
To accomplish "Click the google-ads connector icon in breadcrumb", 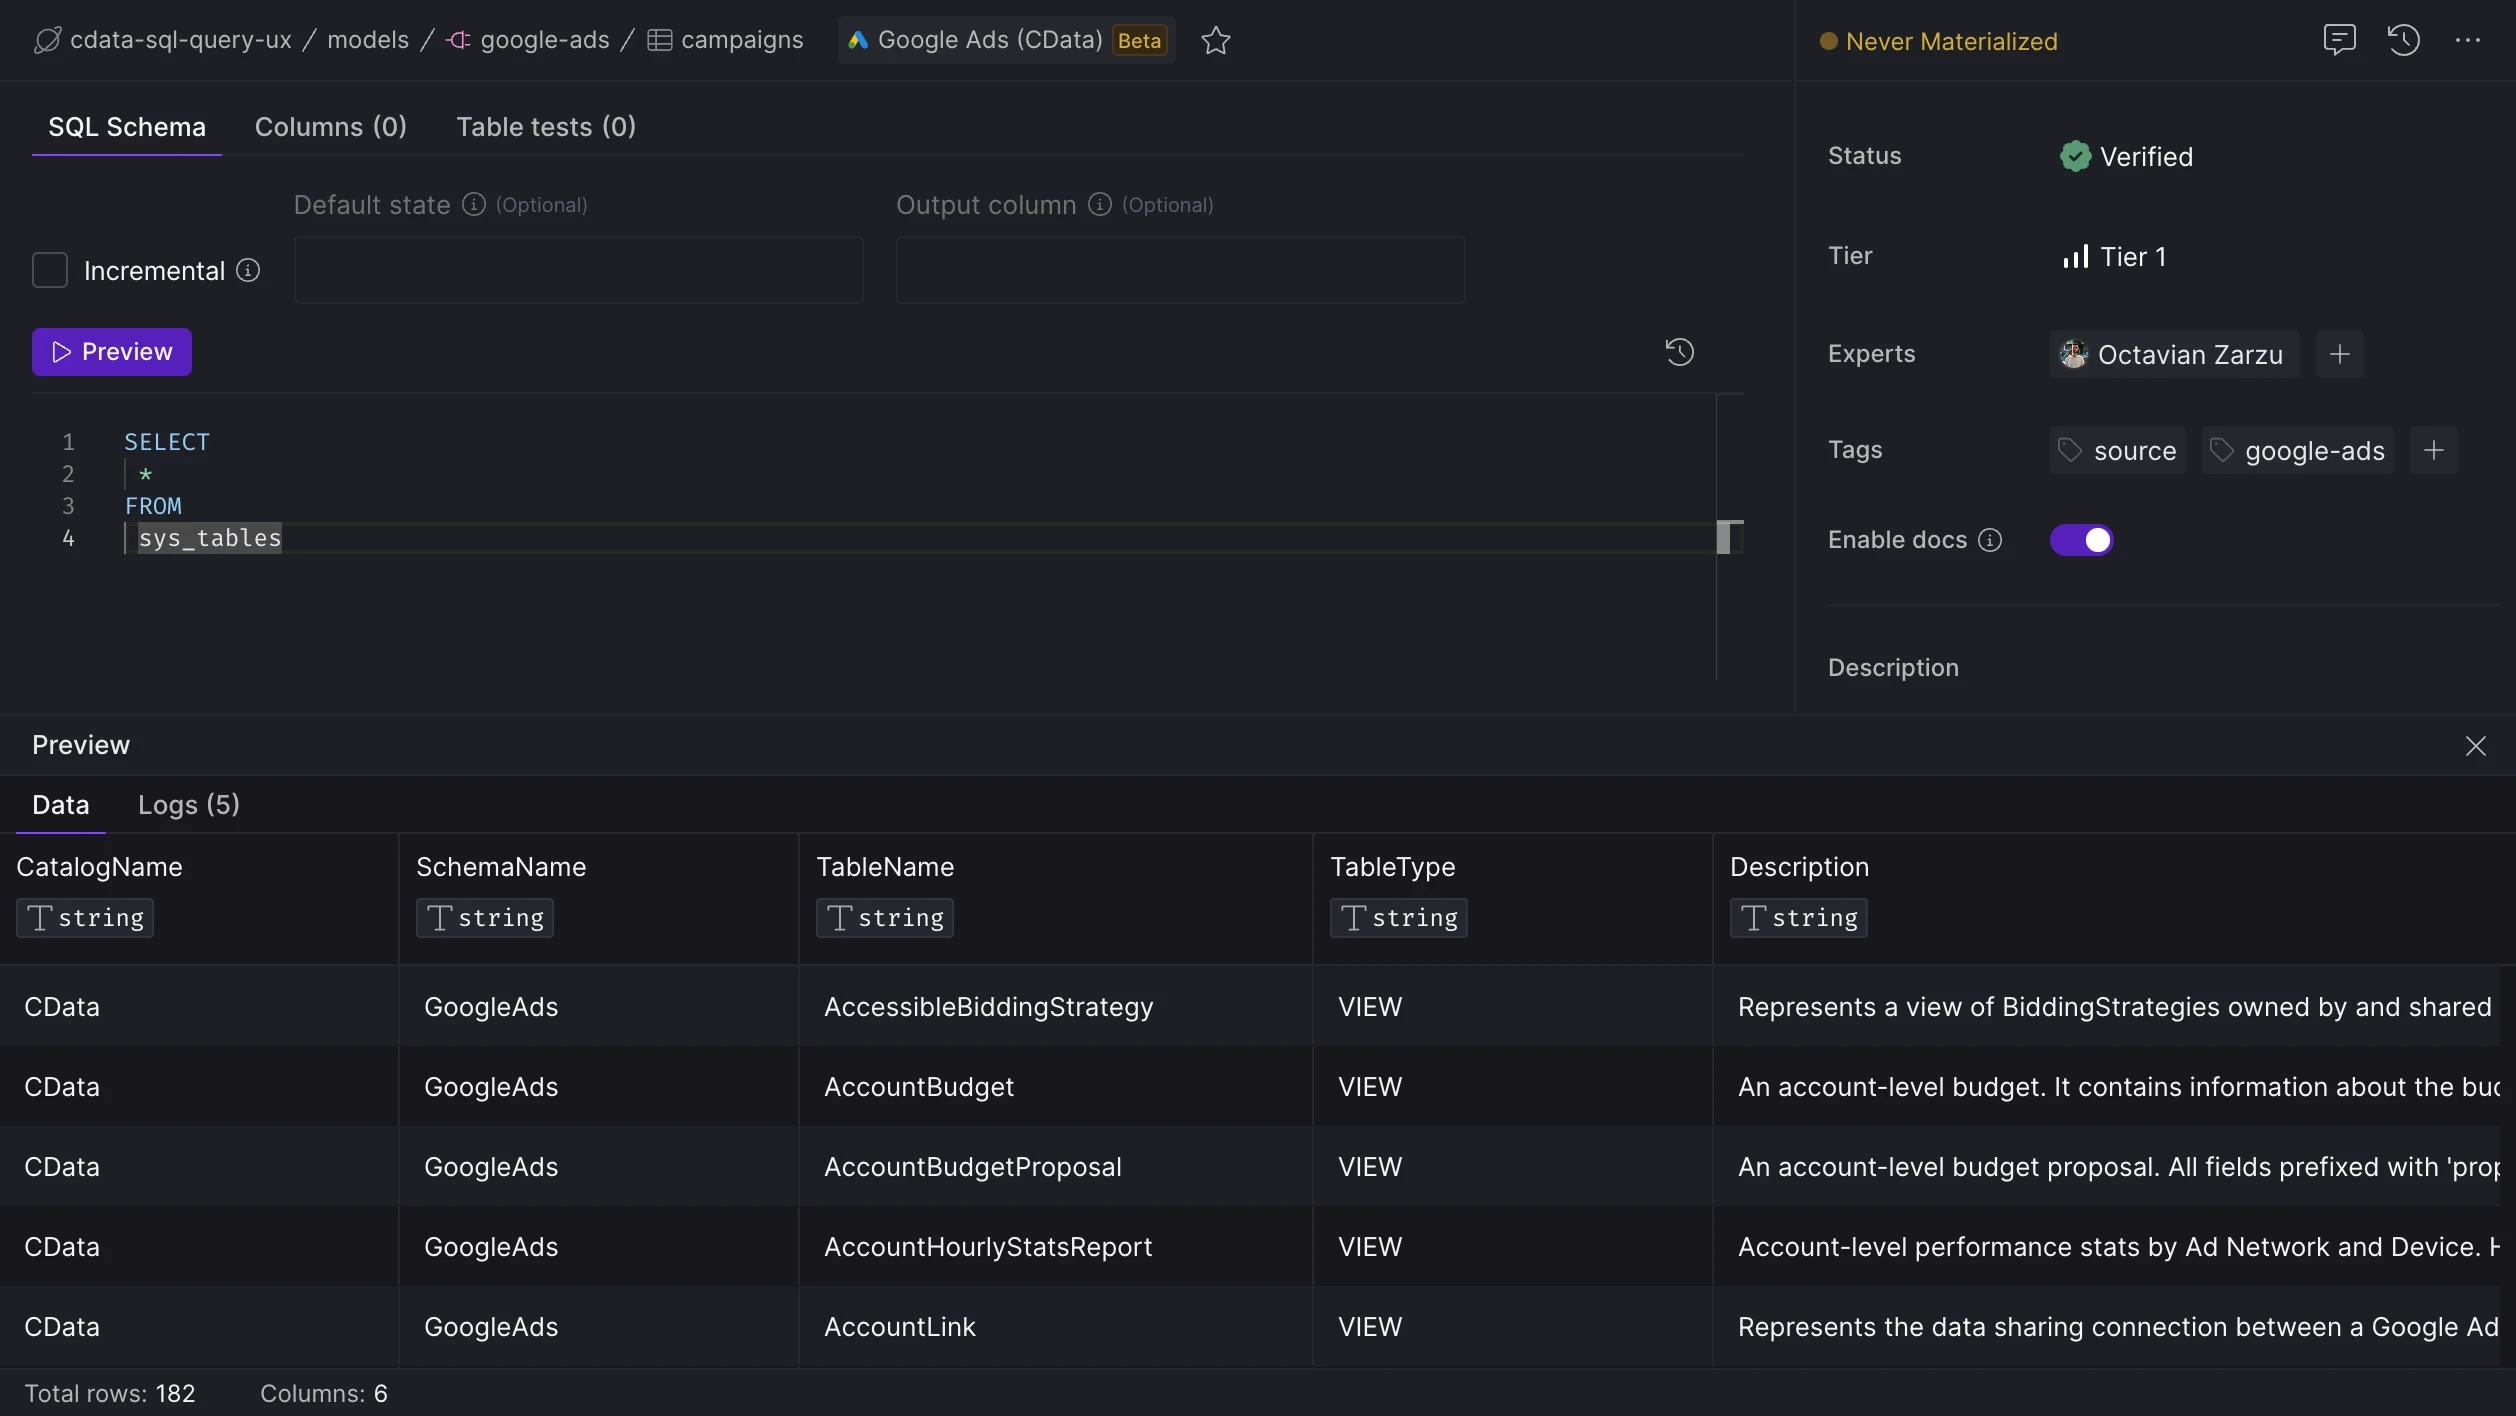I will (x=458, y=40).
